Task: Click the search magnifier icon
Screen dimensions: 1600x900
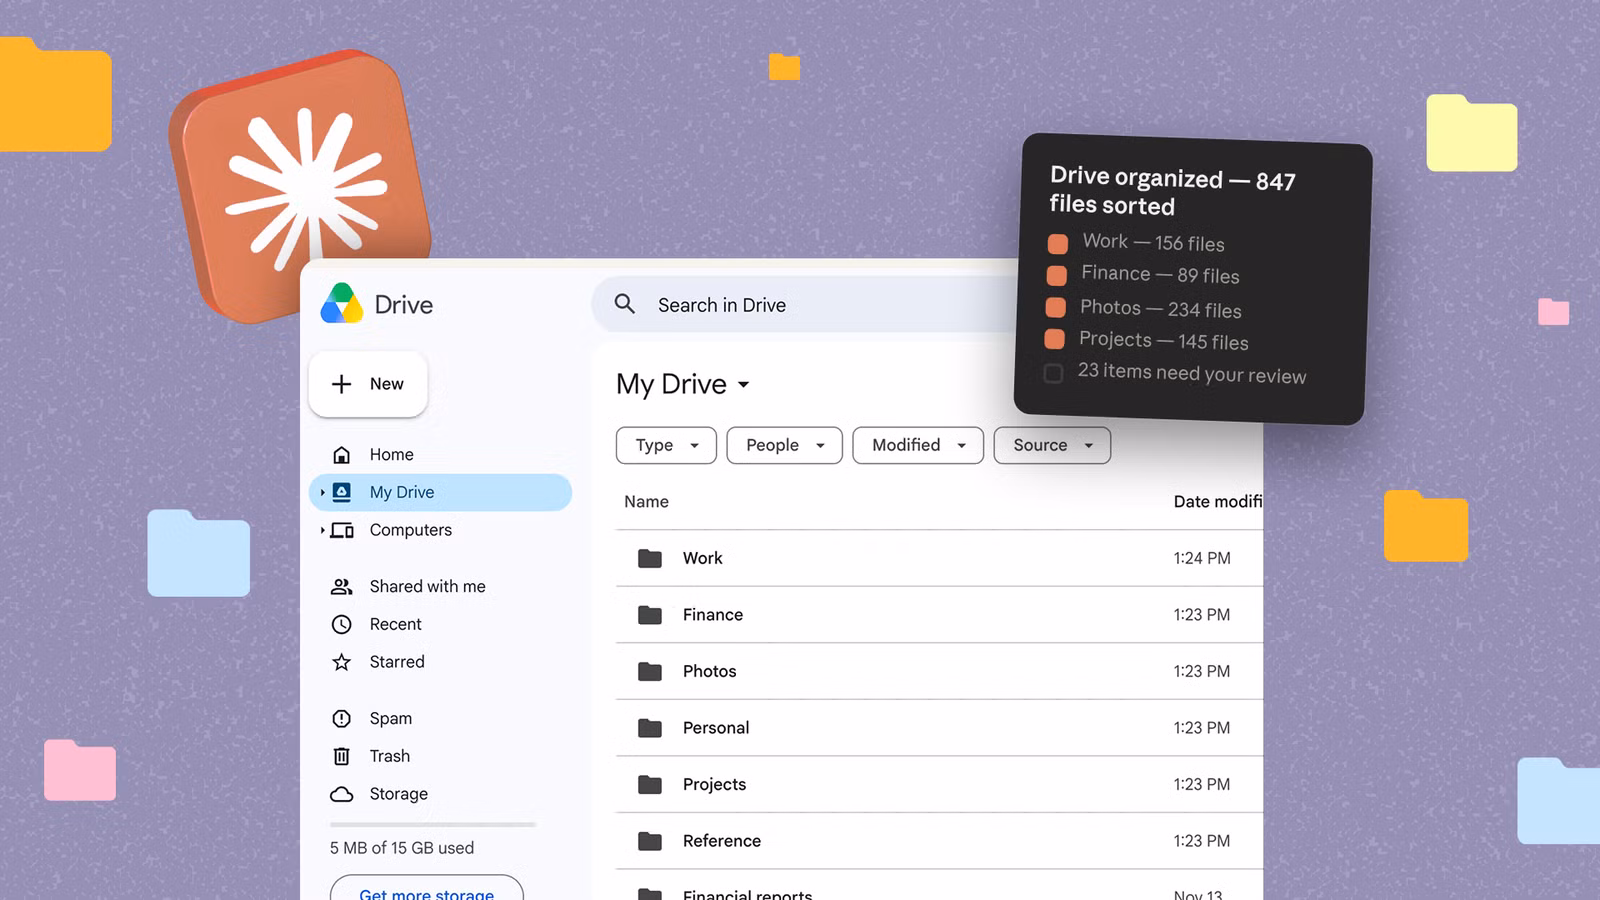Action: [x=625, y=304]
